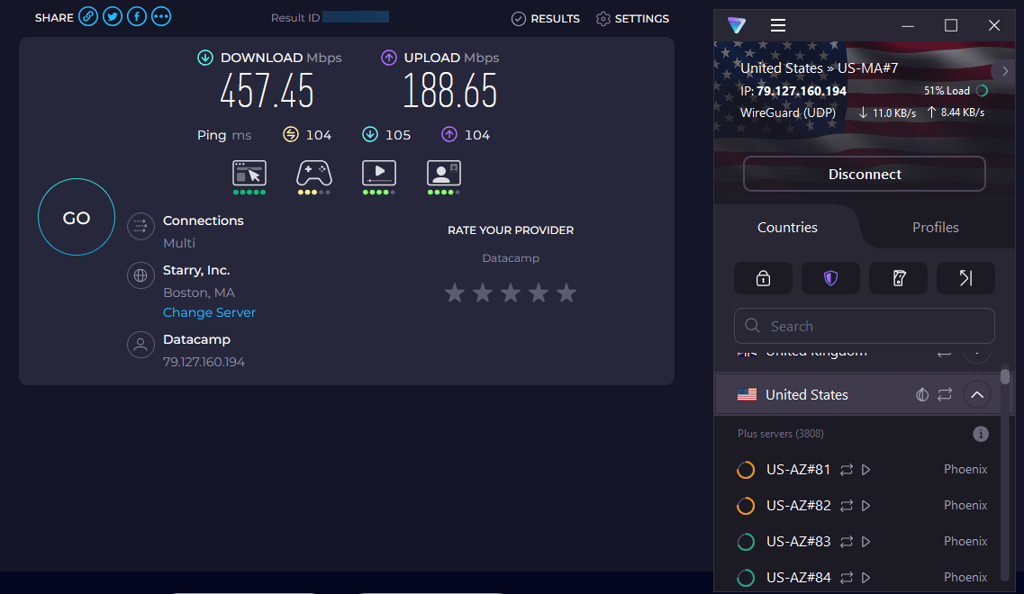
Task: Copy share link icon in Speedtest
Action: click(x=88, y=16)
